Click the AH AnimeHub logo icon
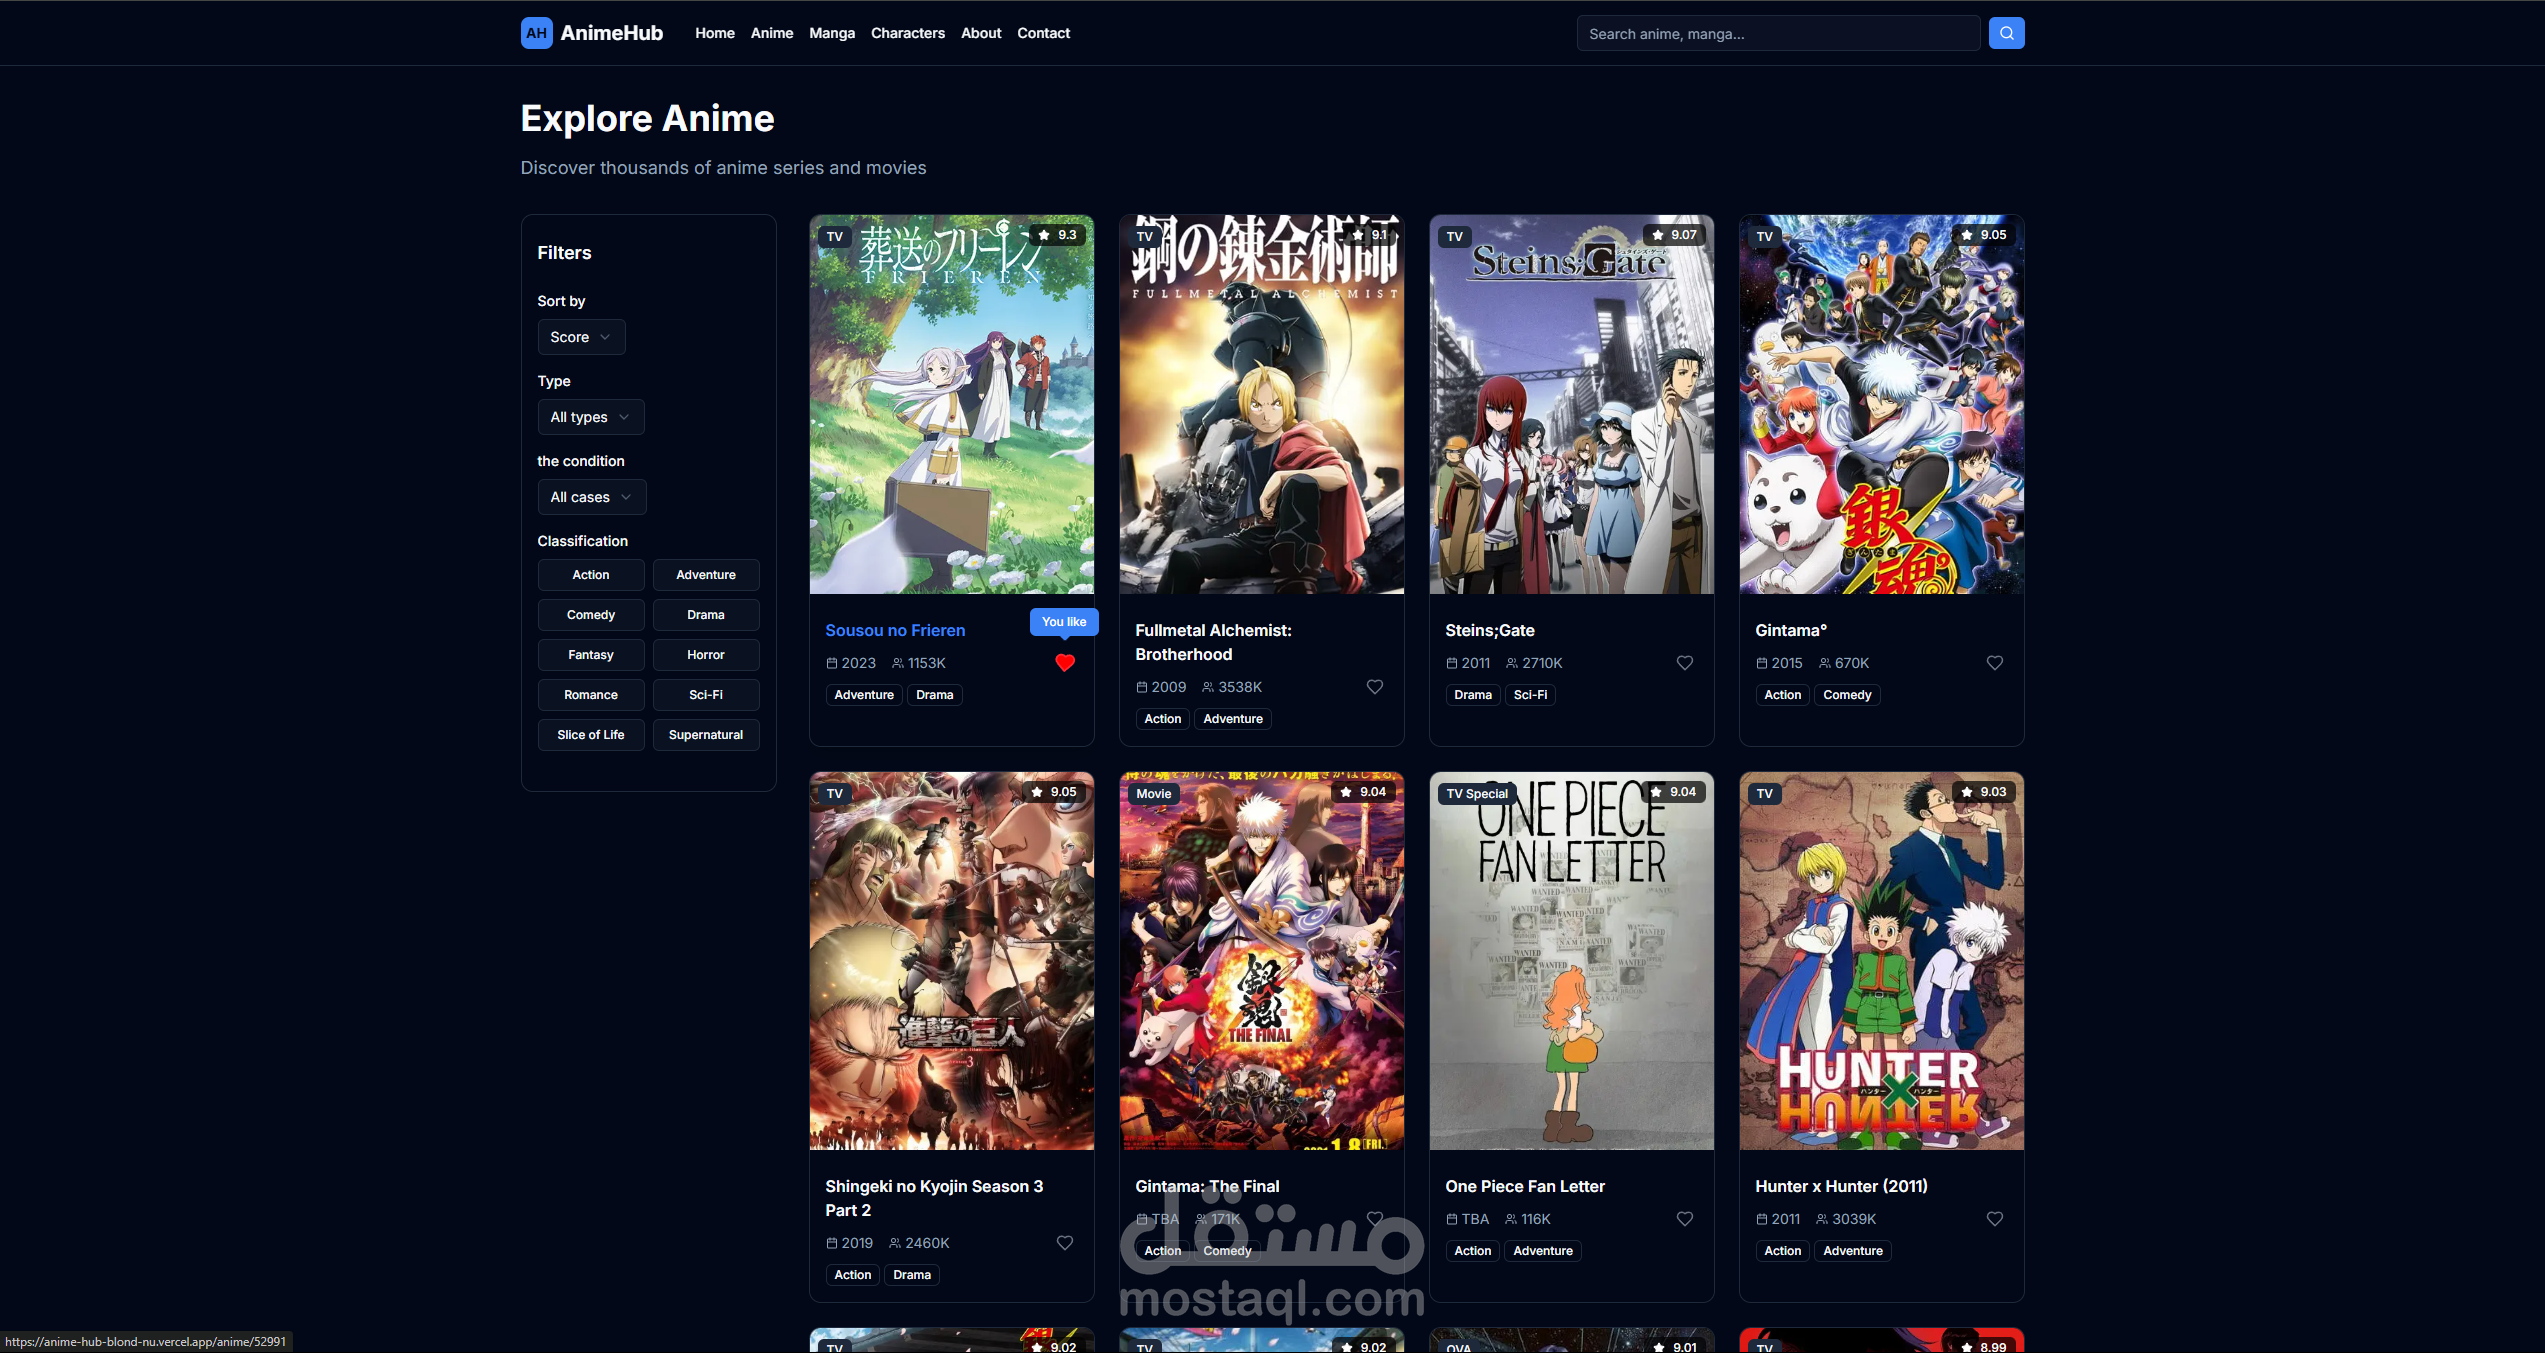Screen dimensions: 2545x1353 point(536,33)
